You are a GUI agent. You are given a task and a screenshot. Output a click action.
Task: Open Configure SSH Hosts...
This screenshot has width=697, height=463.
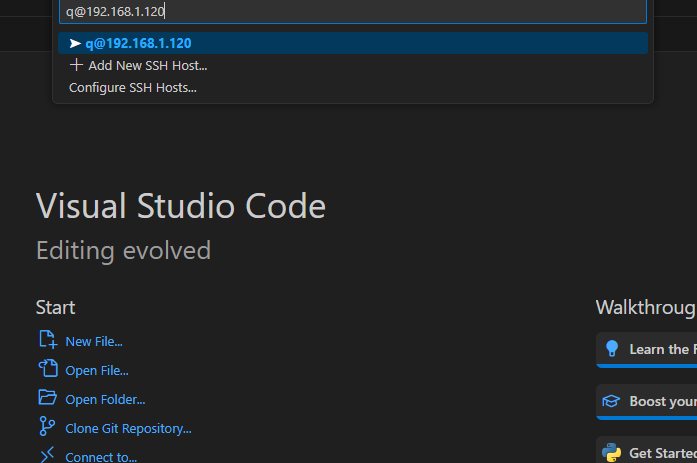pyautogui.click(x=353, y=88)
